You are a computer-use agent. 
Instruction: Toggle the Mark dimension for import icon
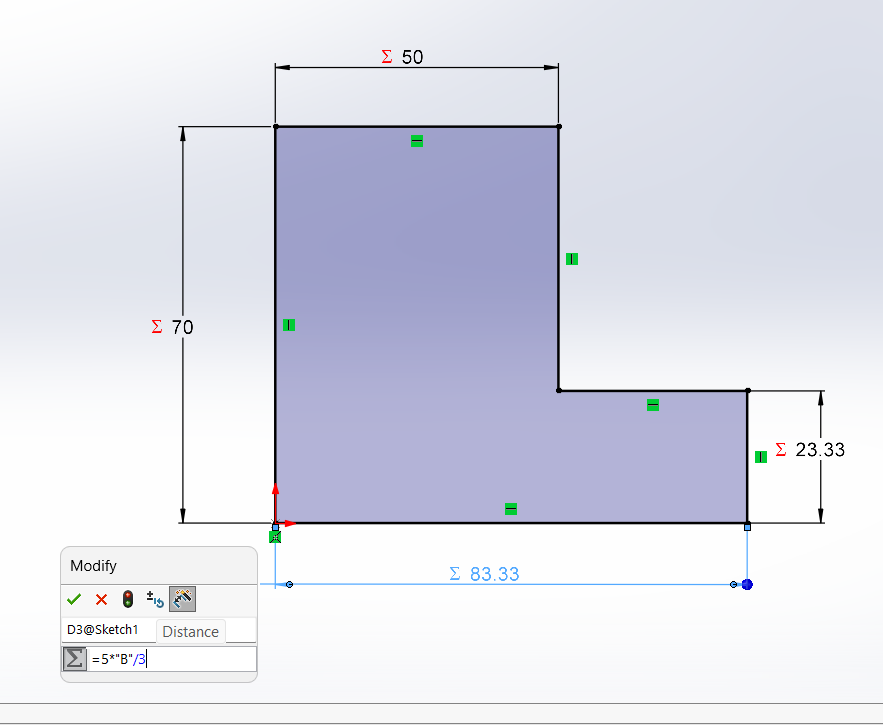(x=182, y=599)
